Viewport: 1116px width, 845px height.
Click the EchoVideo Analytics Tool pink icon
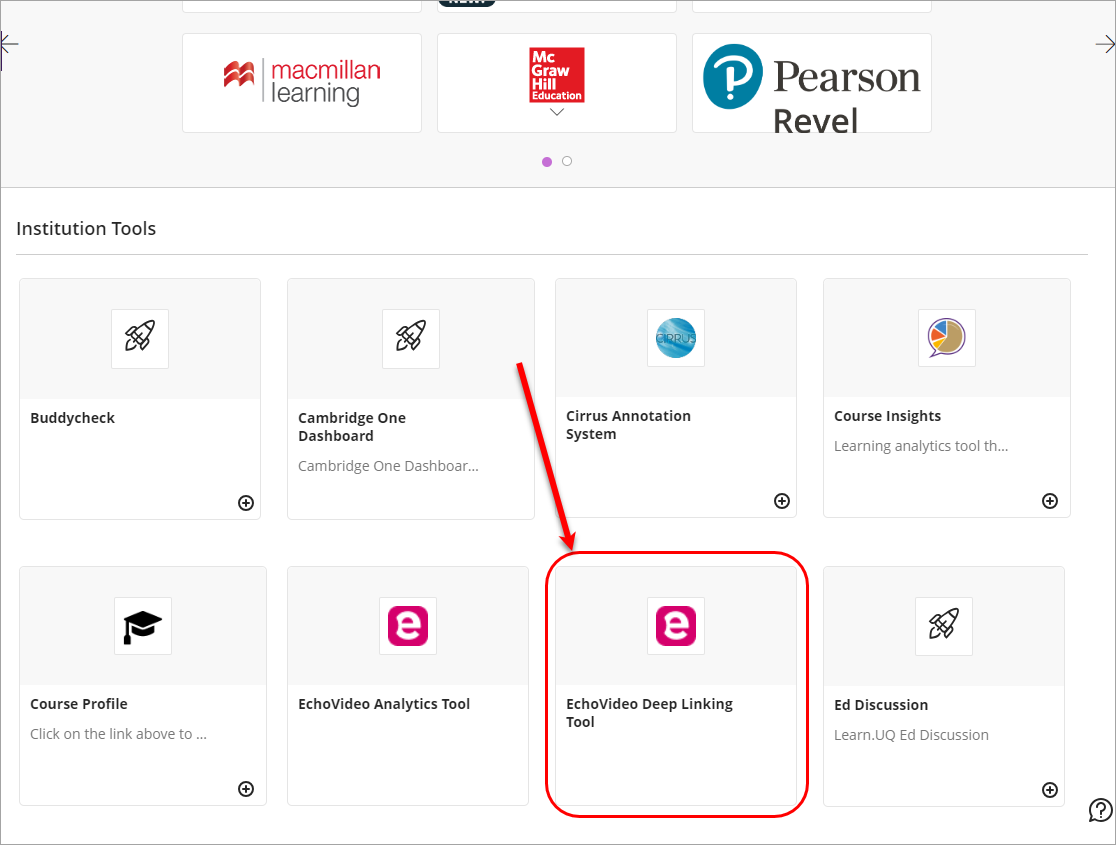coord(407,626)
